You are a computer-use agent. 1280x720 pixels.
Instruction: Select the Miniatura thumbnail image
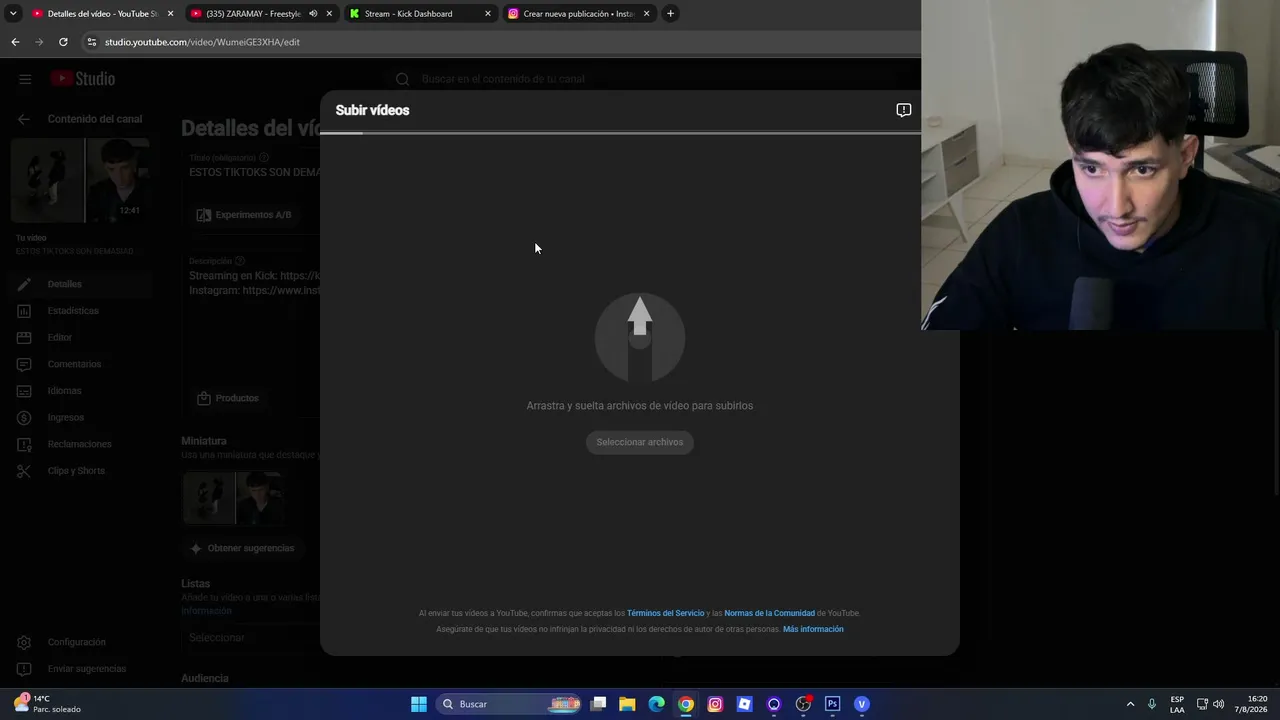[x=233, y=498]
